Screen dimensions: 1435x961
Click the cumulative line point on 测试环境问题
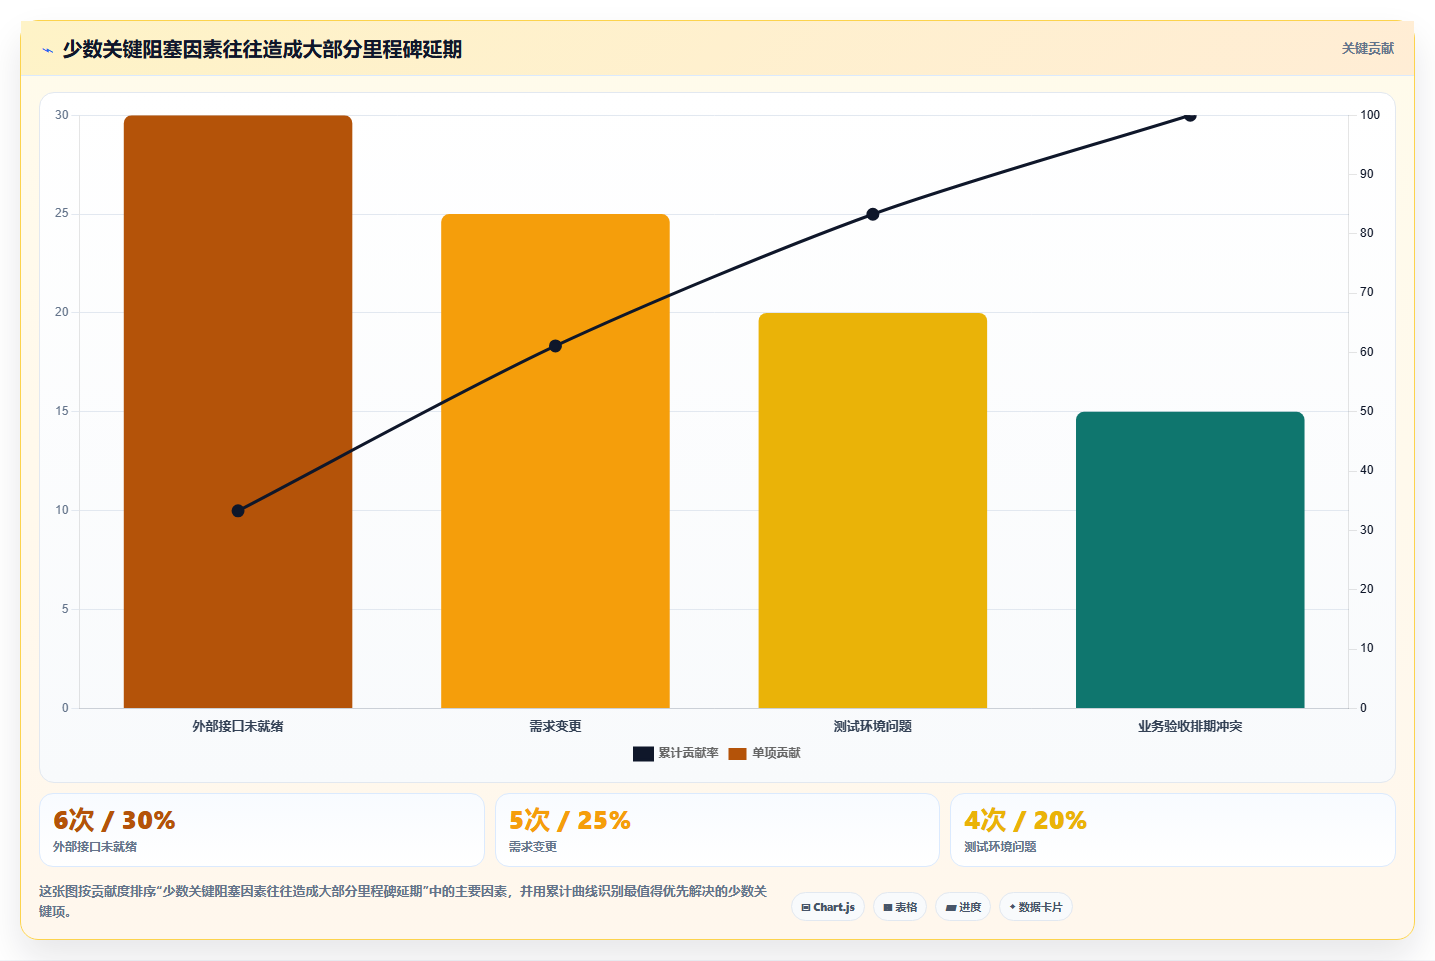pos(873,214)
